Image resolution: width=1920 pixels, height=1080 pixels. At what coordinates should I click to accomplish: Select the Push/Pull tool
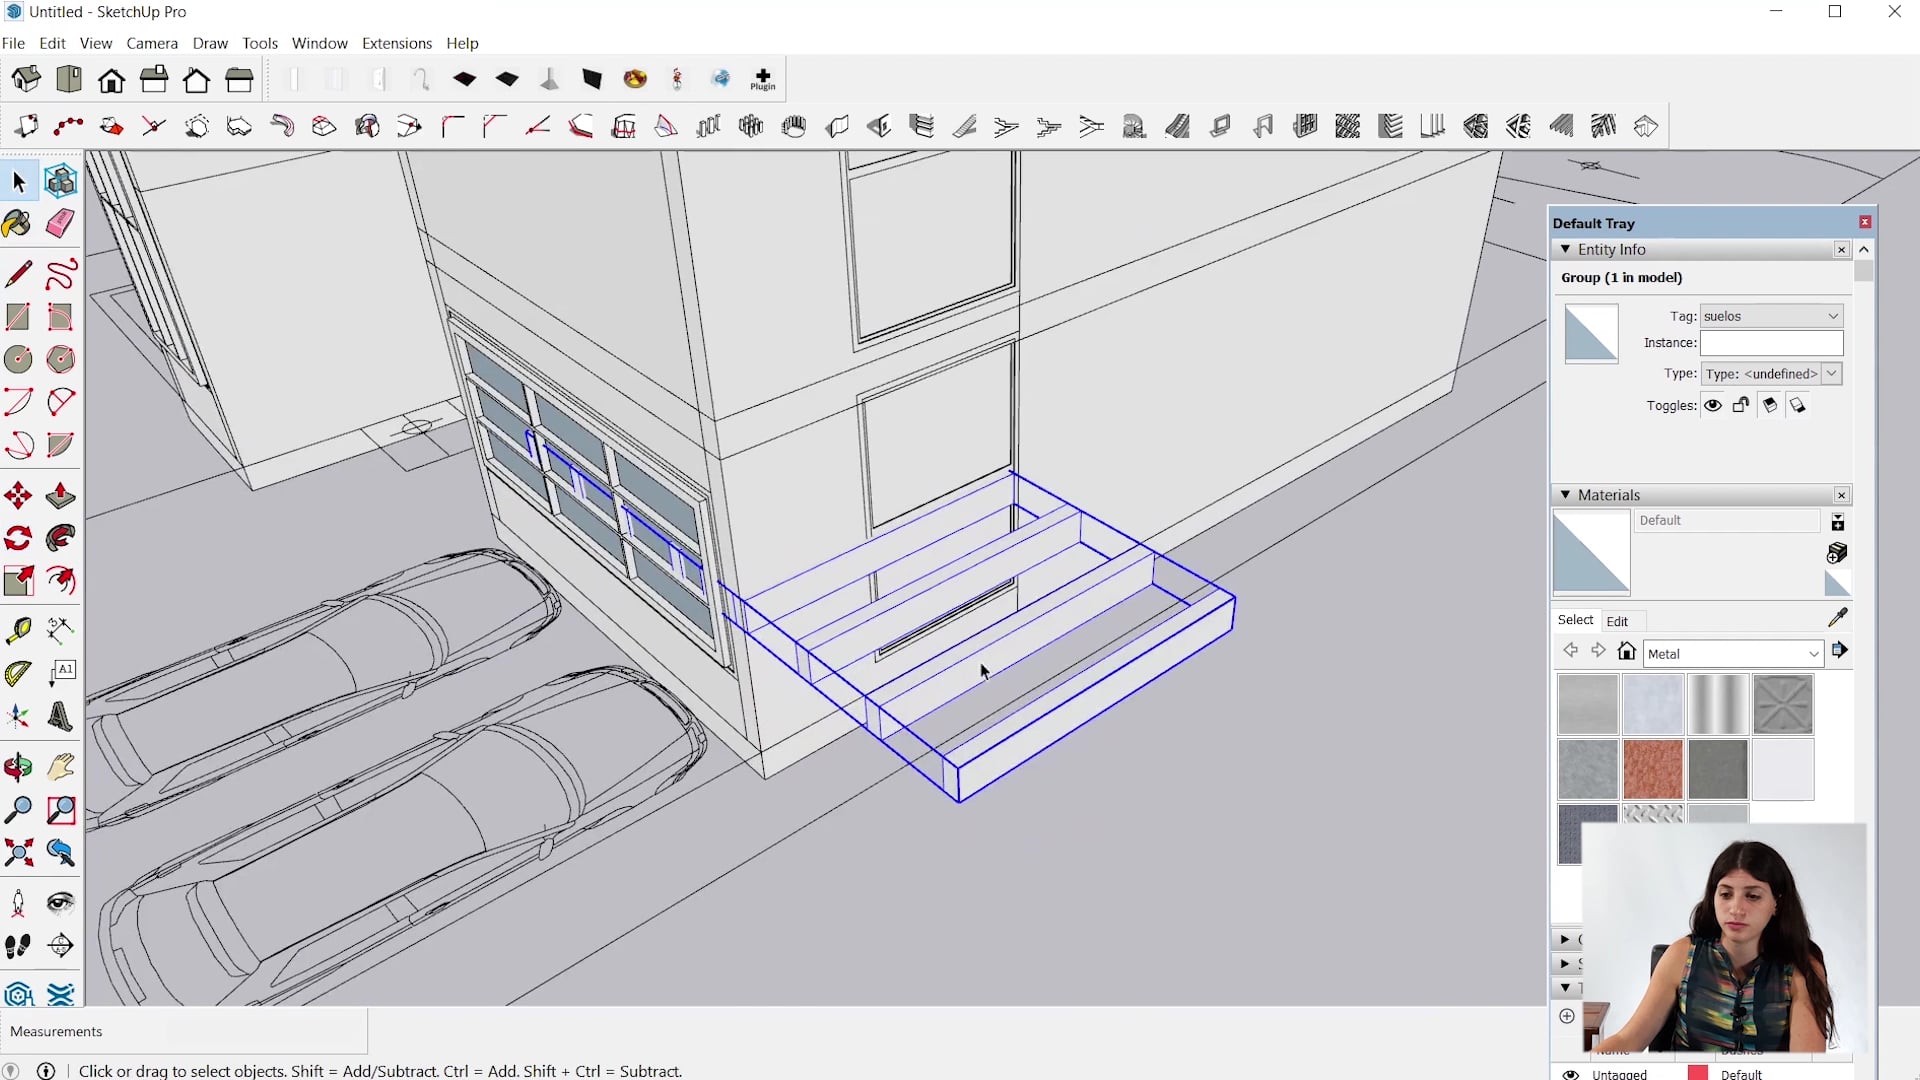click(x=59, y=495)
